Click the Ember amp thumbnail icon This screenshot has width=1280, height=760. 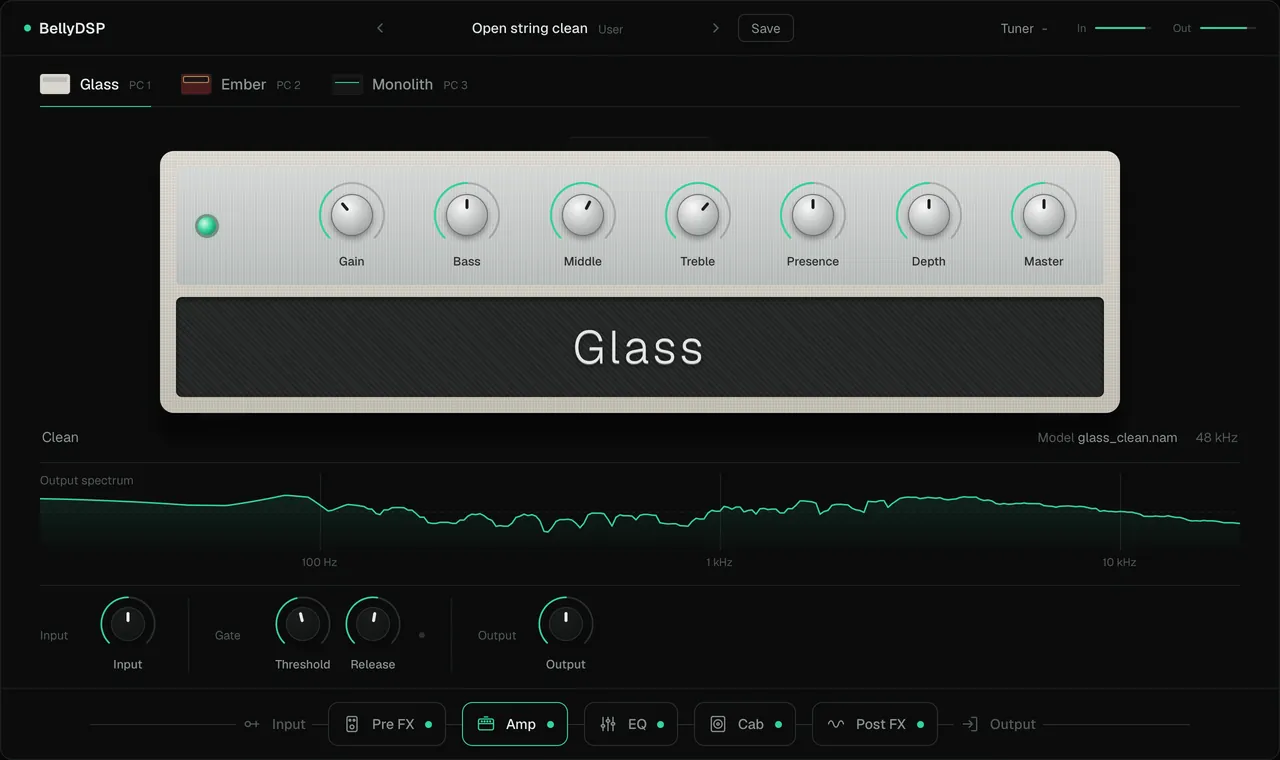pyautogui.click(x=196, y=84)
